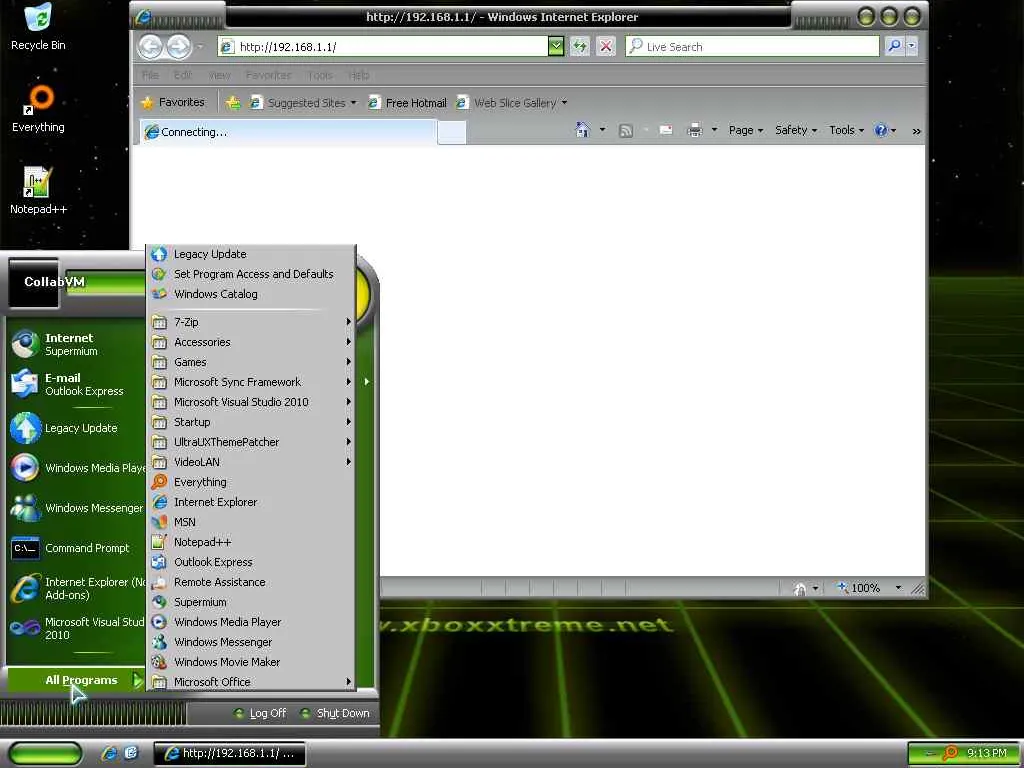The height and width of the screenshot is (768, 1024).
Task: Expand the Startup program folder
Action: point(251,422)
